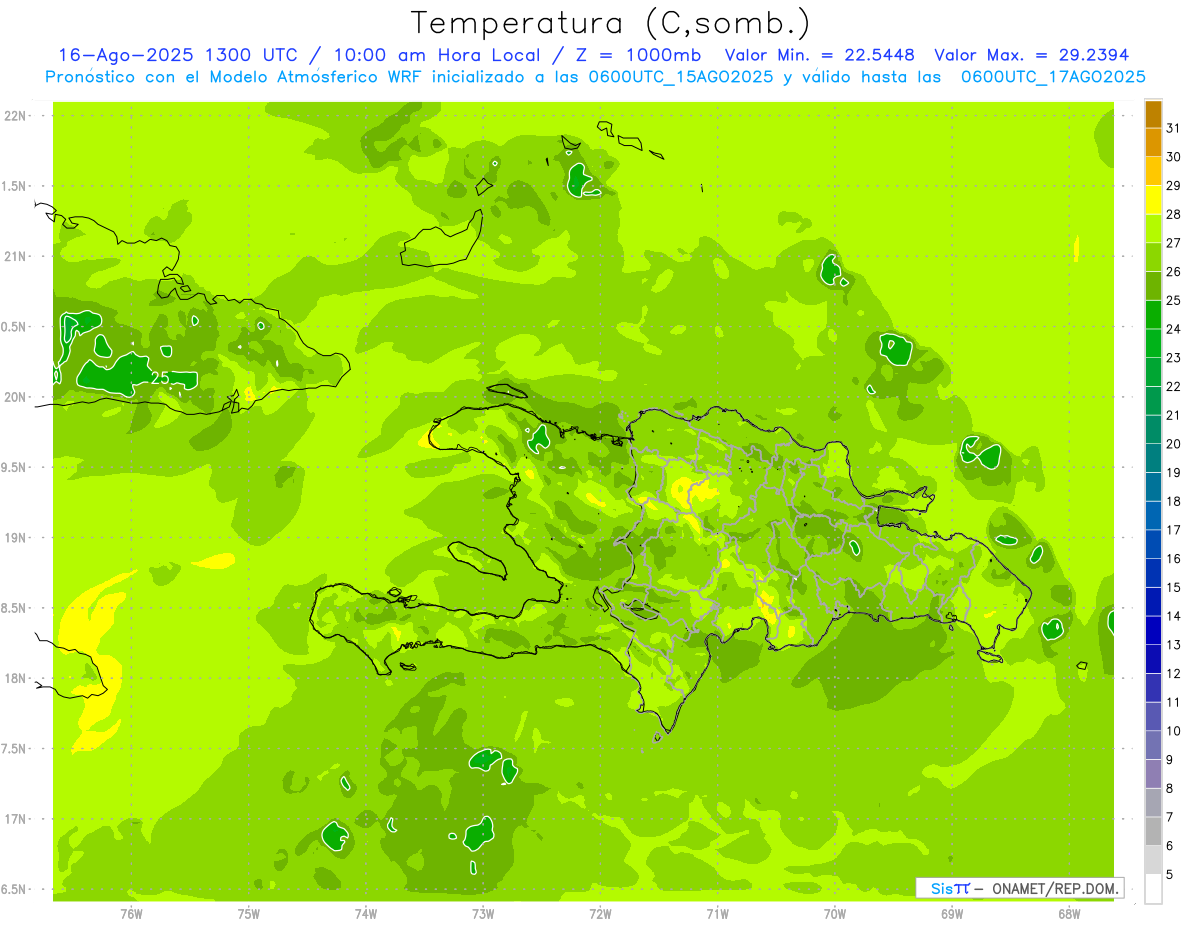The height and width of the screenshot is (927, 1200).
Task: Click the "8.5N" latitude label
Action: (14, 608)
